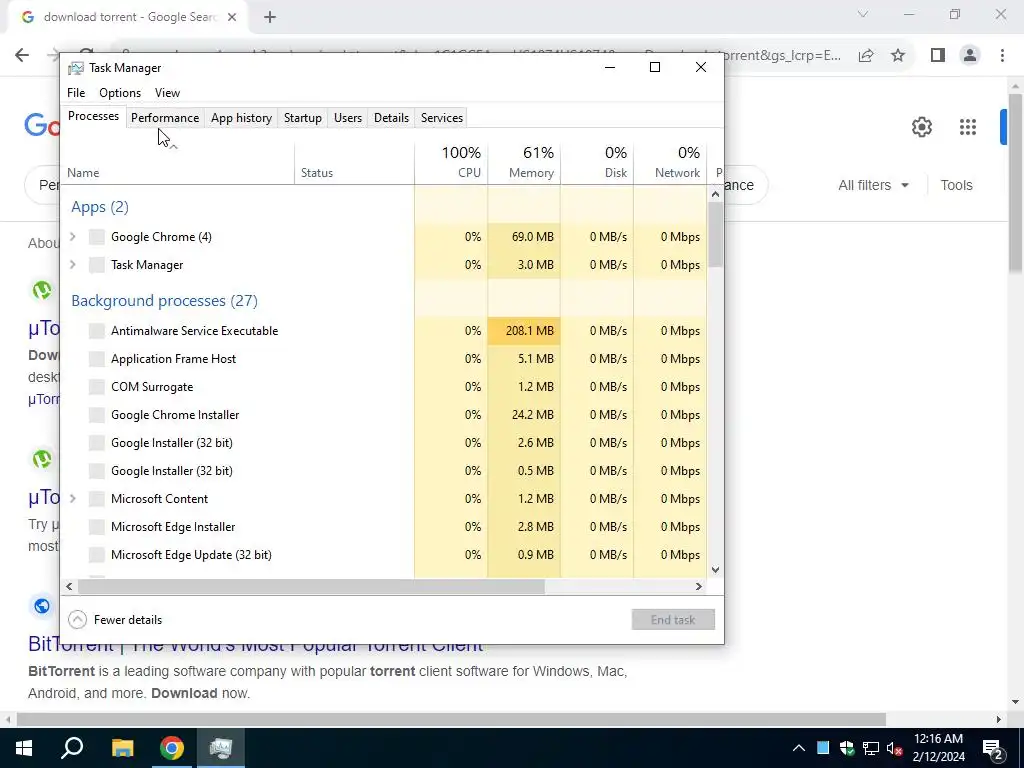Click the Microsoft Edge Installer icon

pos(97,527)
